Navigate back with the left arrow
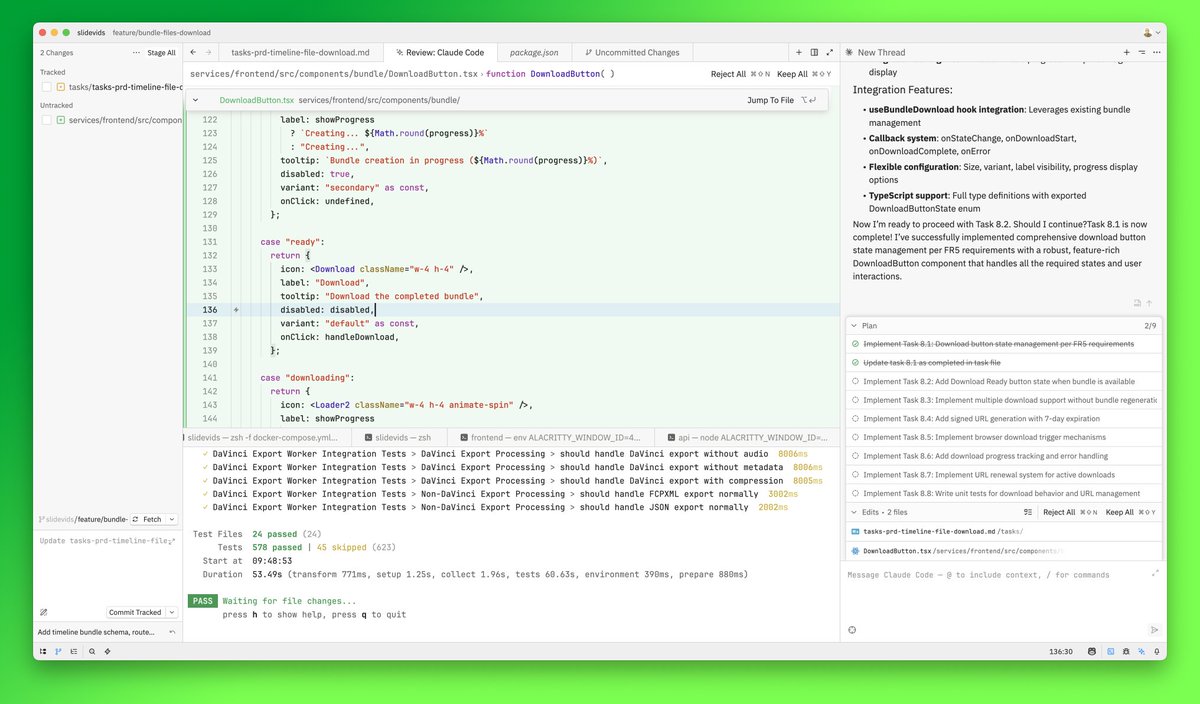Image resolution: width=1200 pixels, height=704 pixels. point(194,52)
